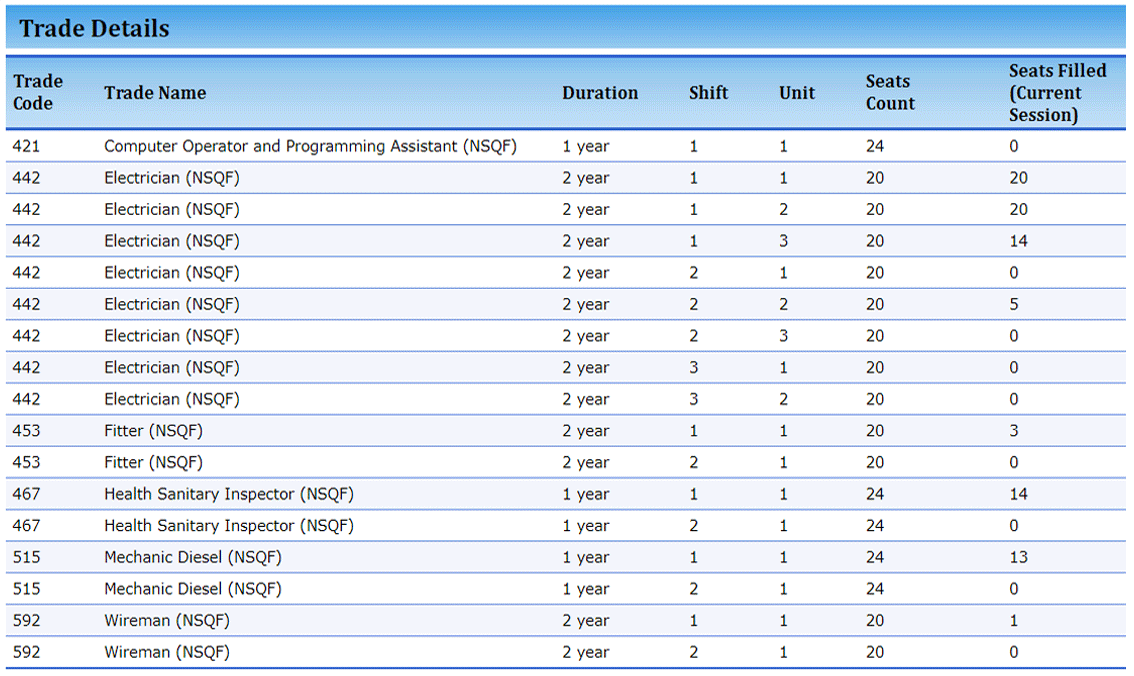1134x676 pixels.
Task: Select seats filled value 3 in Fitter row
Action: [x=1014, y=431]
